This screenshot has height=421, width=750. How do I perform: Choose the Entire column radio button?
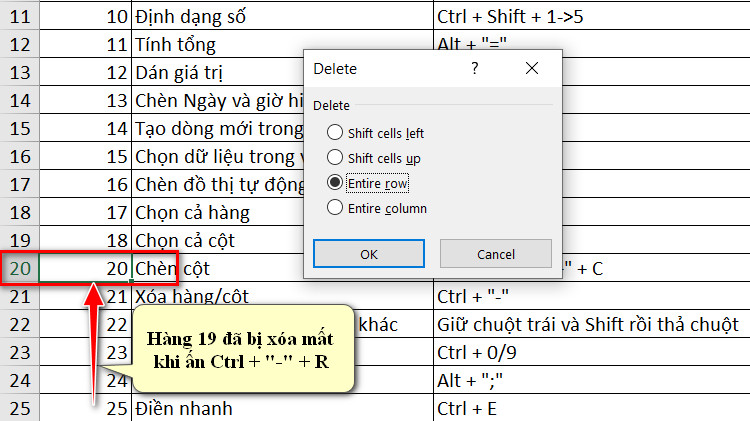[377, 208]
